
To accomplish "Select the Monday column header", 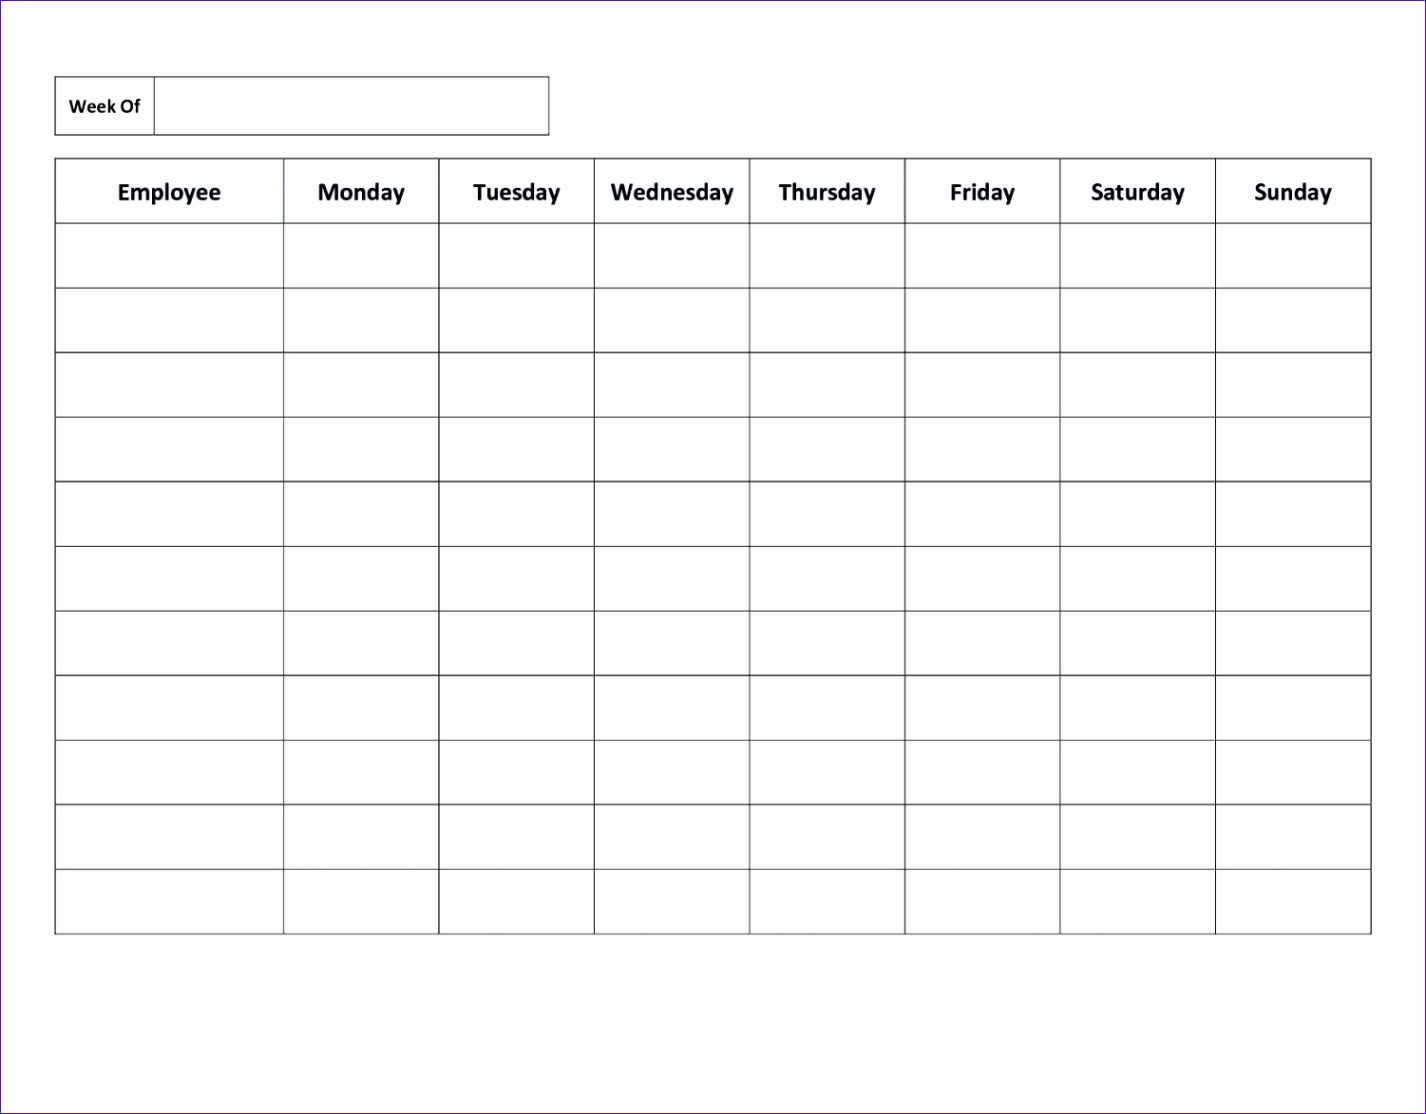I will [x=361, y=191].
